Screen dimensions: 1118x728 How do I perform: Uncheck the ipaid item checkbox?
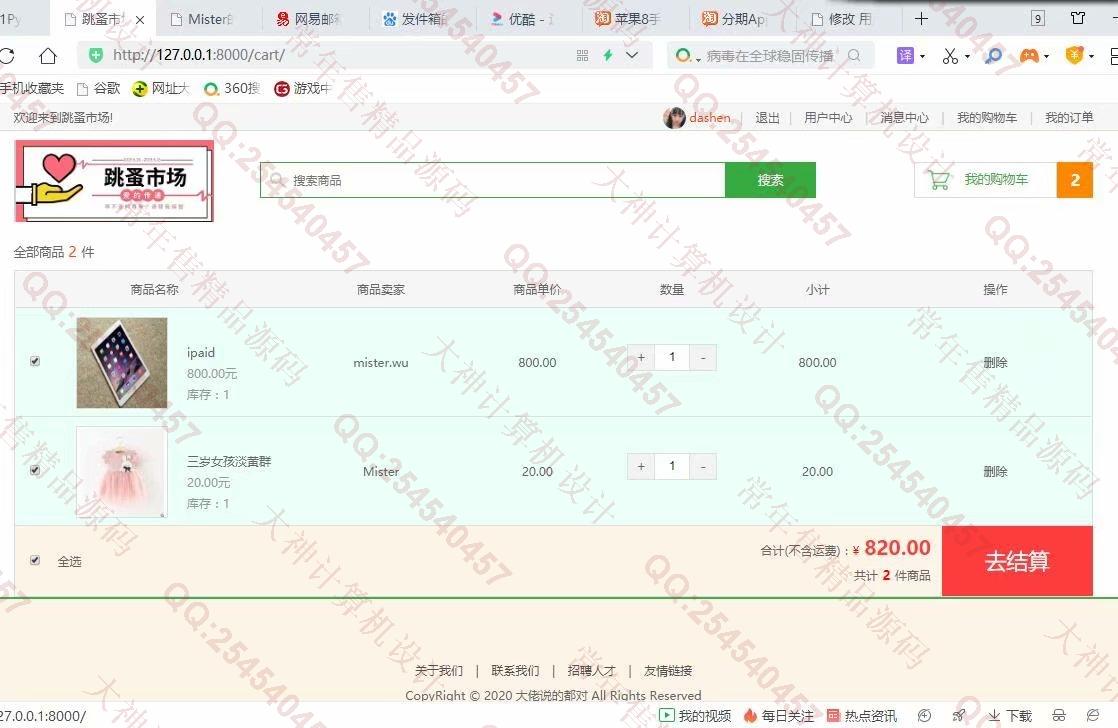pyautogui.click(x=35, y=362)
